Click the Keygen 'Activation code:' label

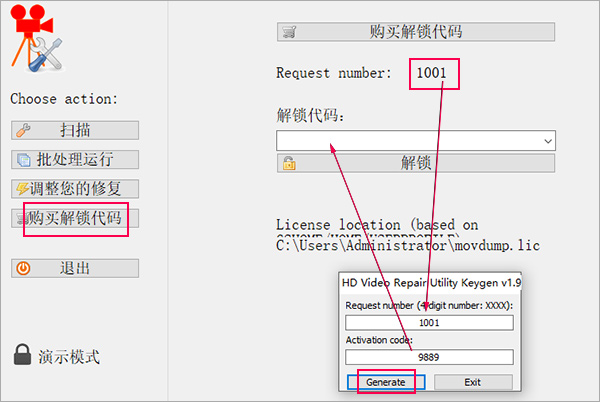click(x=379, y=340)
